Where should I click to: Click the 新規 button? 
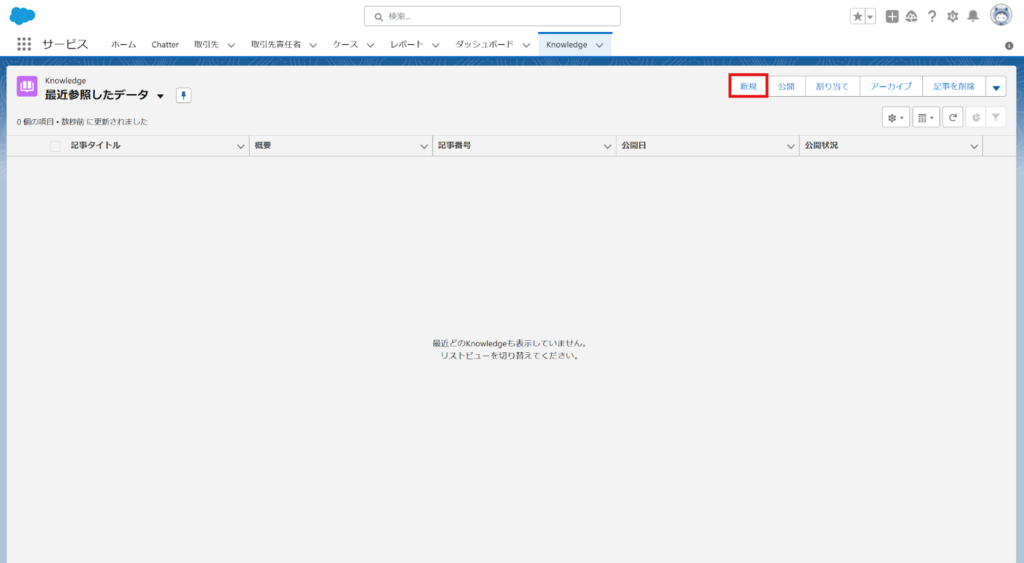coord(748,87)
